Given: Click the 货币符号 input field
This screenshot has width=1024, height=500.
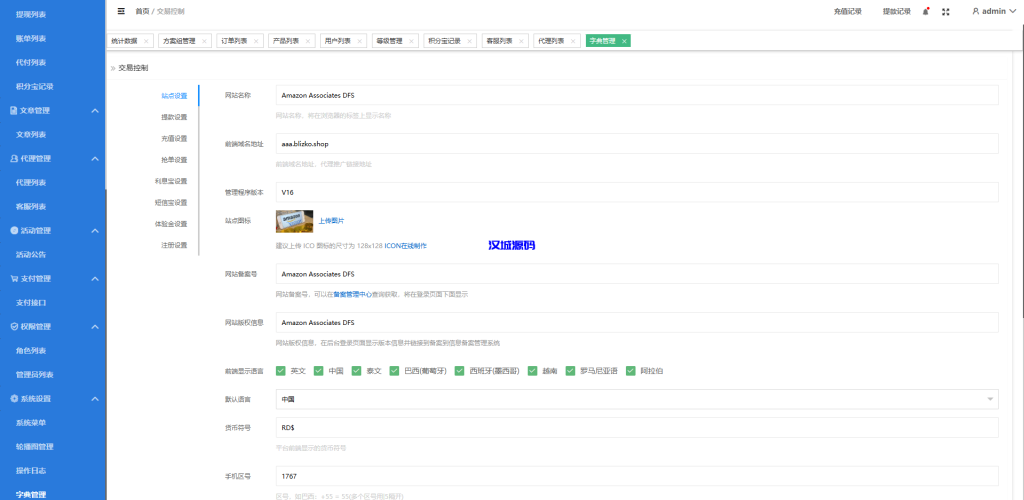Looking at the screenshot, I should (x=637, y=427).
